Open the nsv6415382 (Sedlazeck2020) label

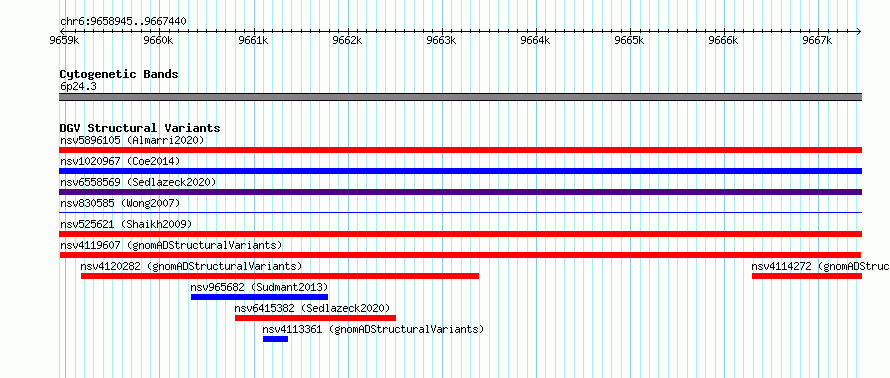(x=312, y=308)
